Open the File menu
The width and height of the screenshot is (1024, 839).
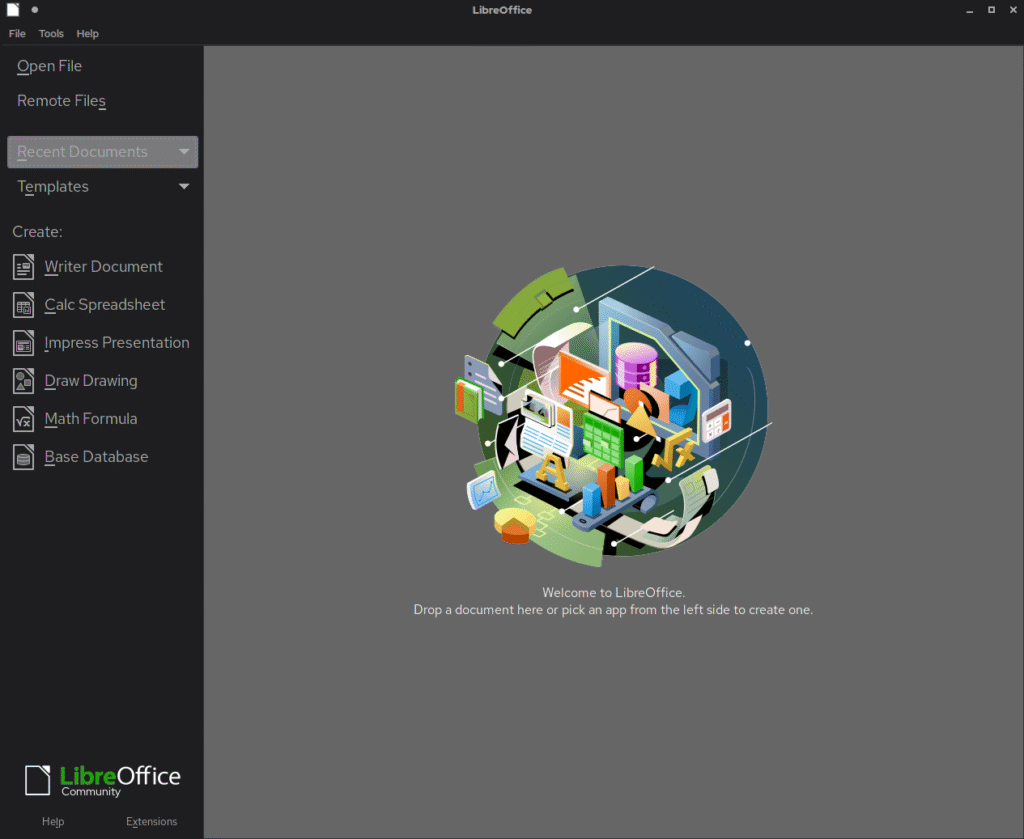click(x=17, y=33)
